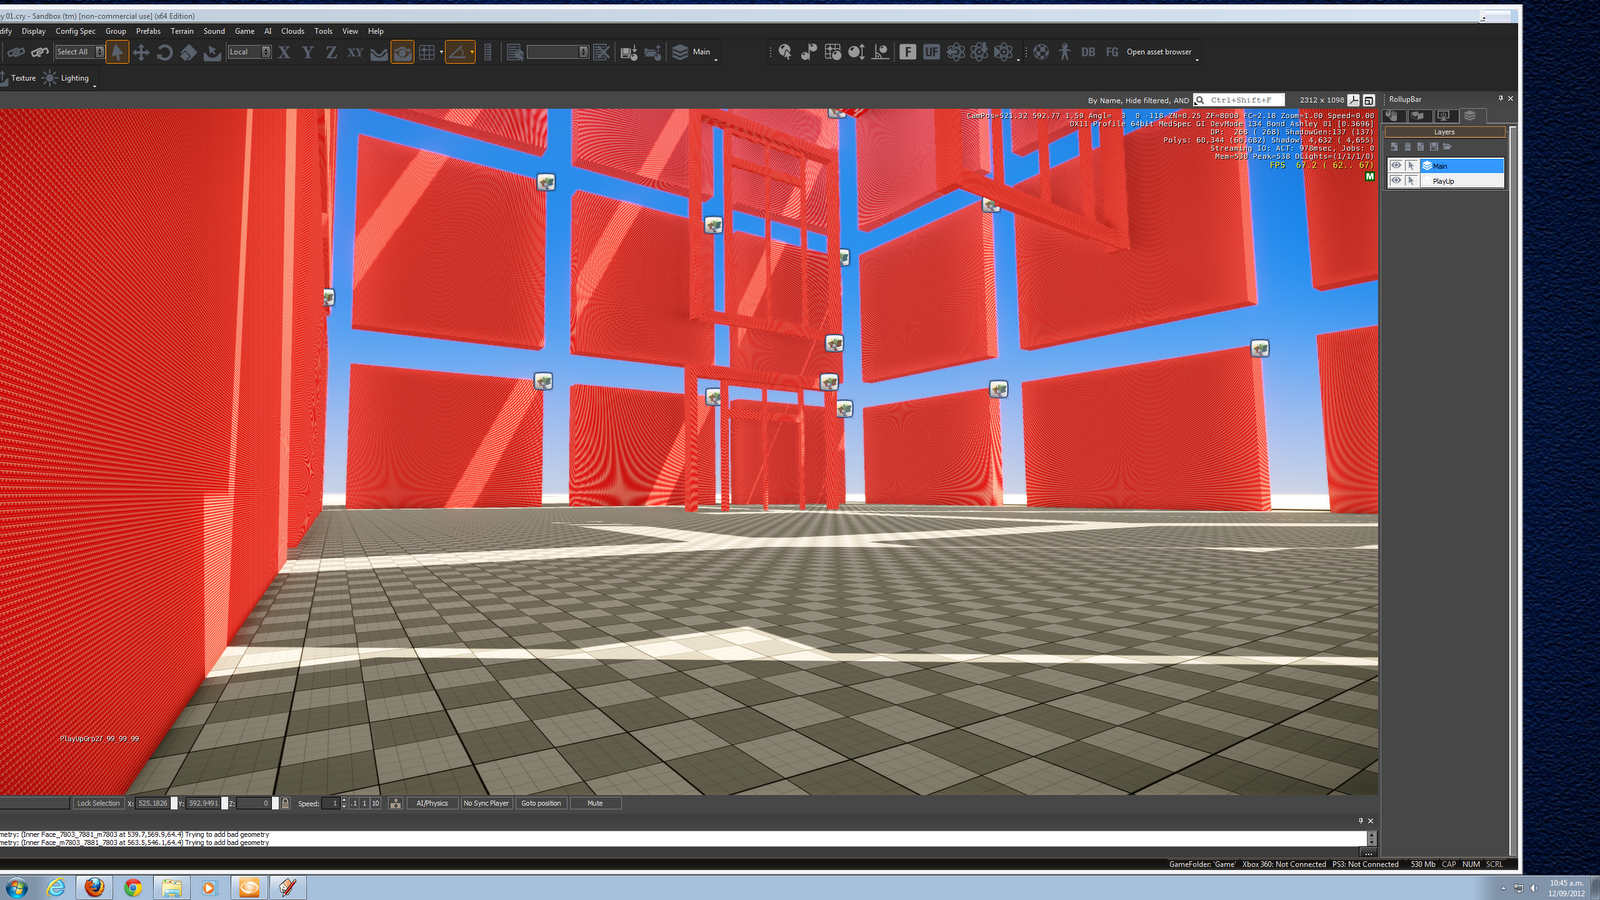Click the Unlink objects broken-chain icon

pyautogui.click(x=40, y=52)
